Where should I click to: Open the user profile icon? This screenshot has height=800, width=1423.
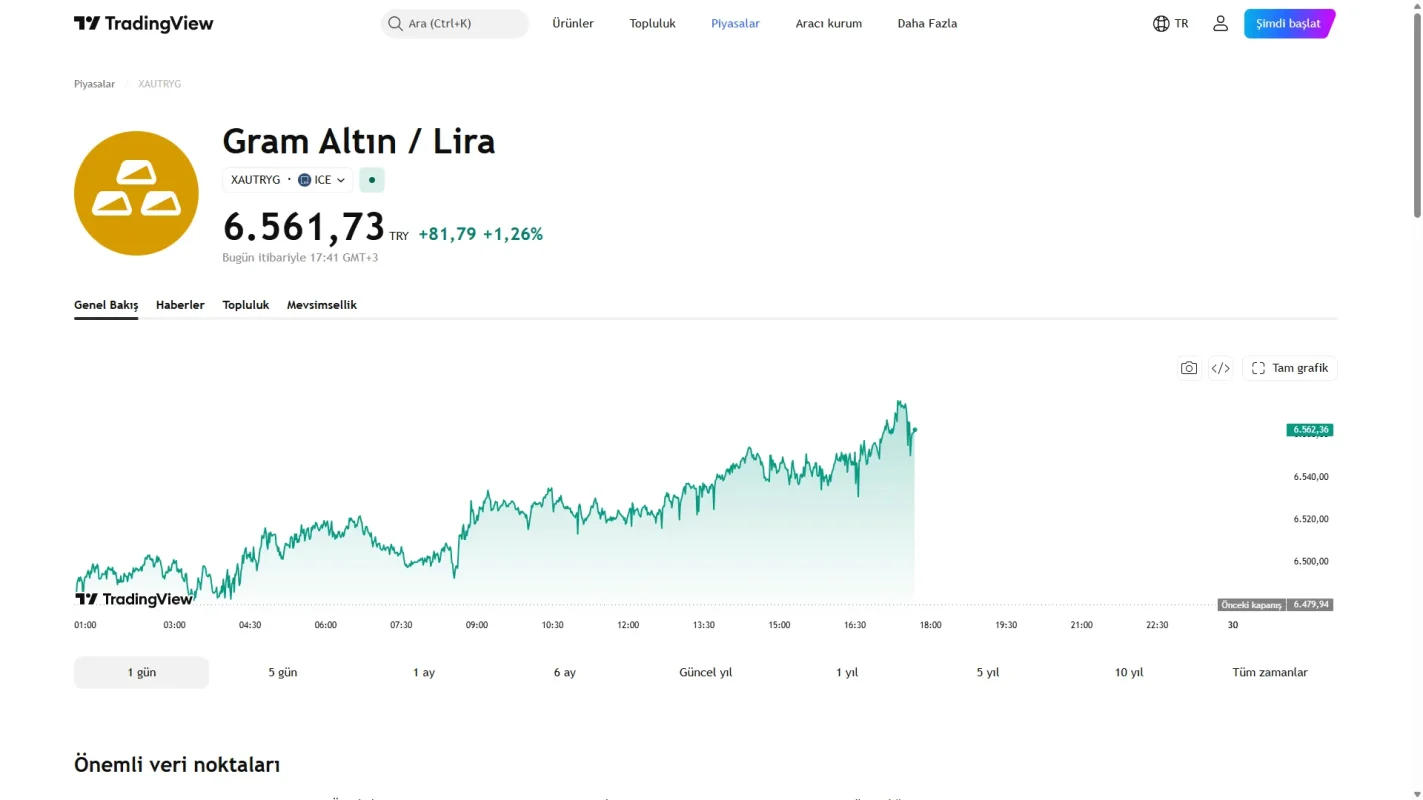(1220, 23)
